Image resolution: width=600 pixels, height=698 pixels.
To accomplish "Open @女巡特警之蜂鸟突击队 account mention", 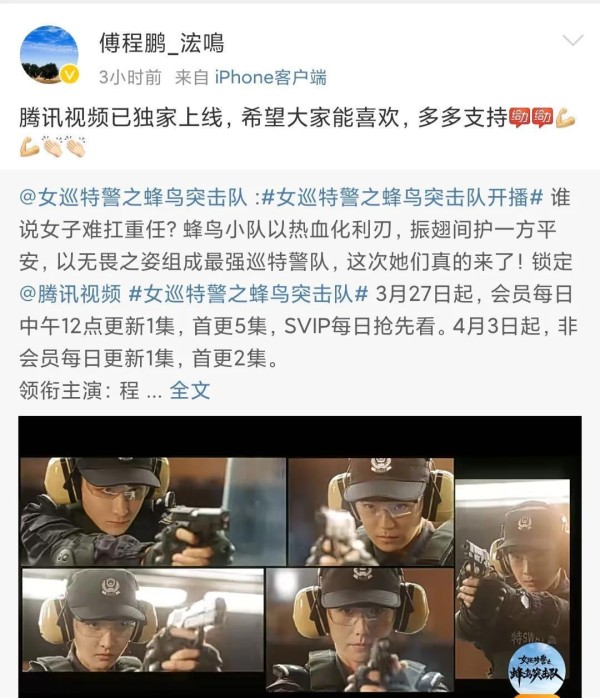I will click(x=133, y=198).
